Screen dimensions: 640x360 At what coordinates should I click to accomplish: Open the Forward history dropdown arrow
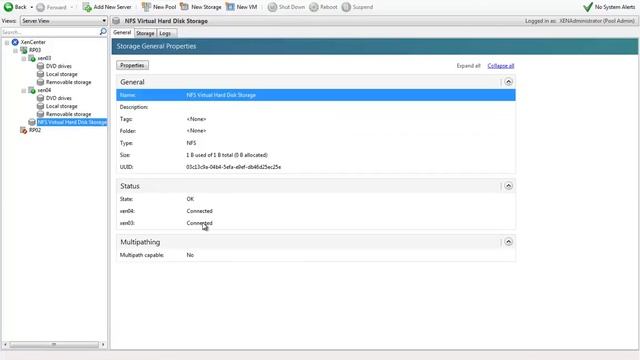[x=72, y=7]
